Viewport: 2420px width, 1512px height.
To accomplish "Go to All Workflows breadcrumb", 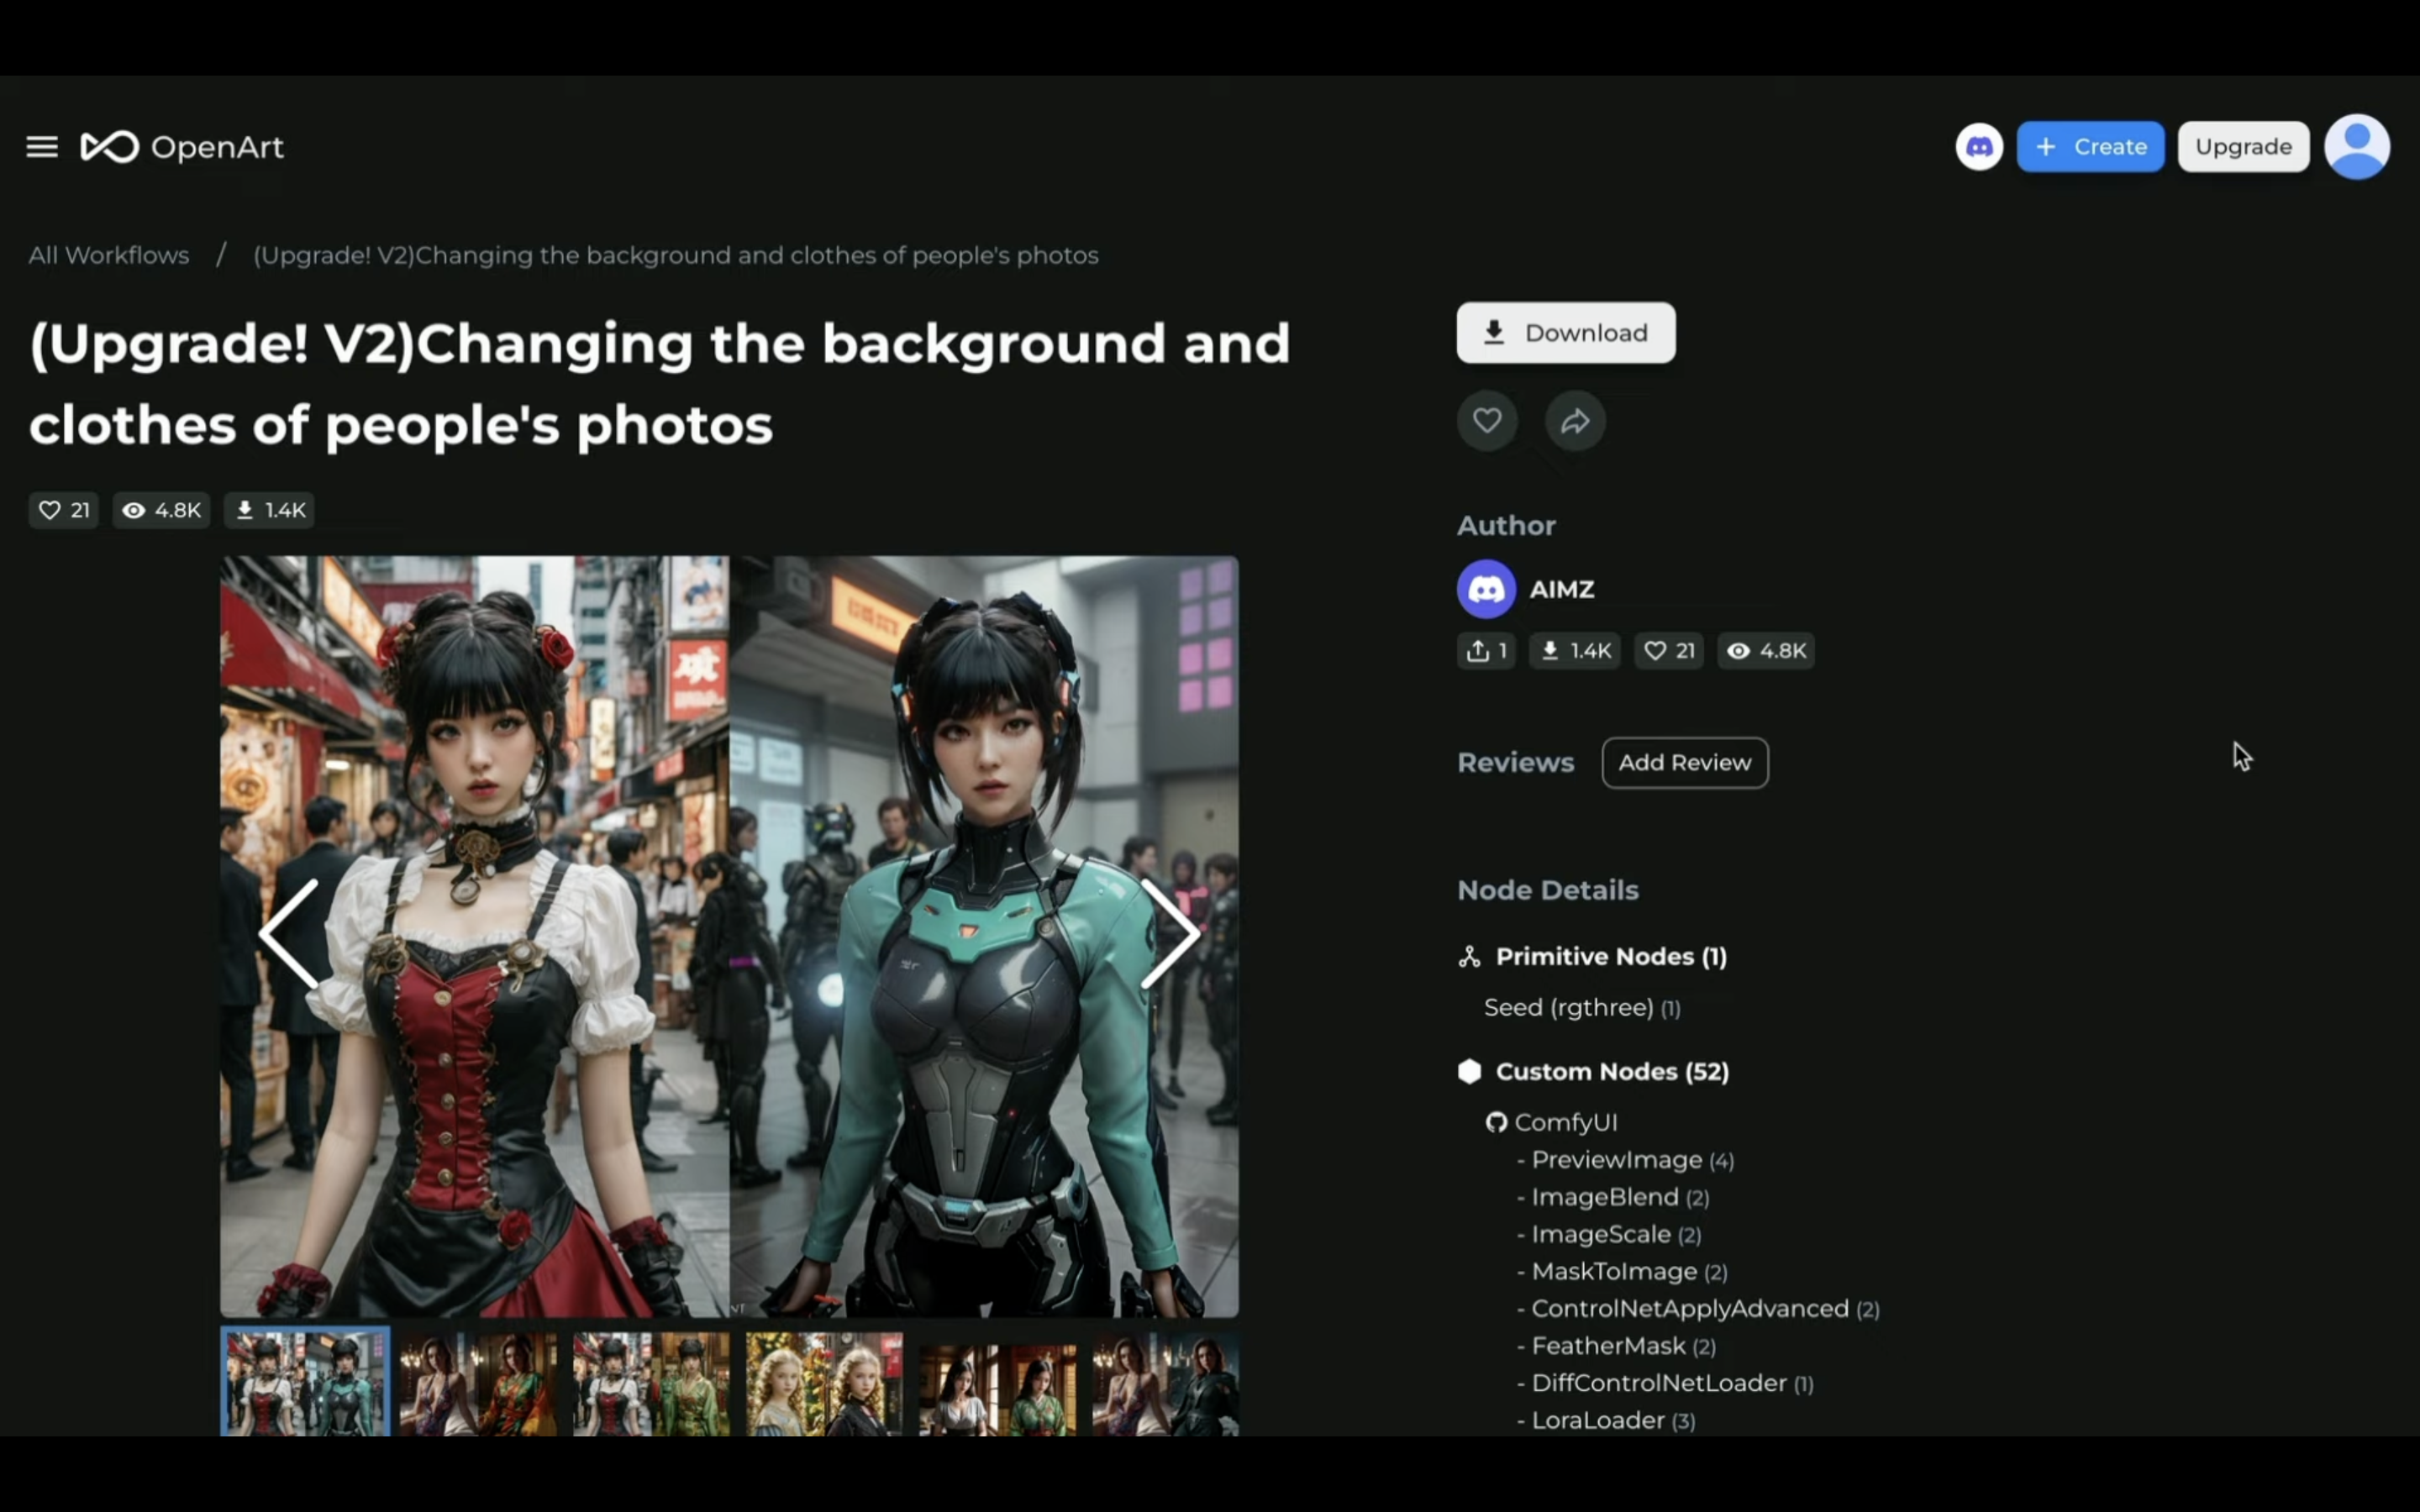I will click(x=109, y=255).
